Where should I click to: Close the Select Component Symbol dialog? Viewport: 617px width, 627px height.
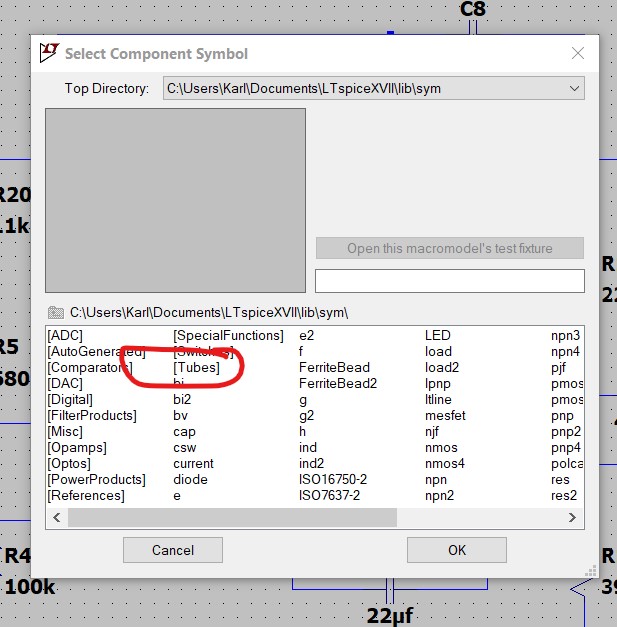578,53
